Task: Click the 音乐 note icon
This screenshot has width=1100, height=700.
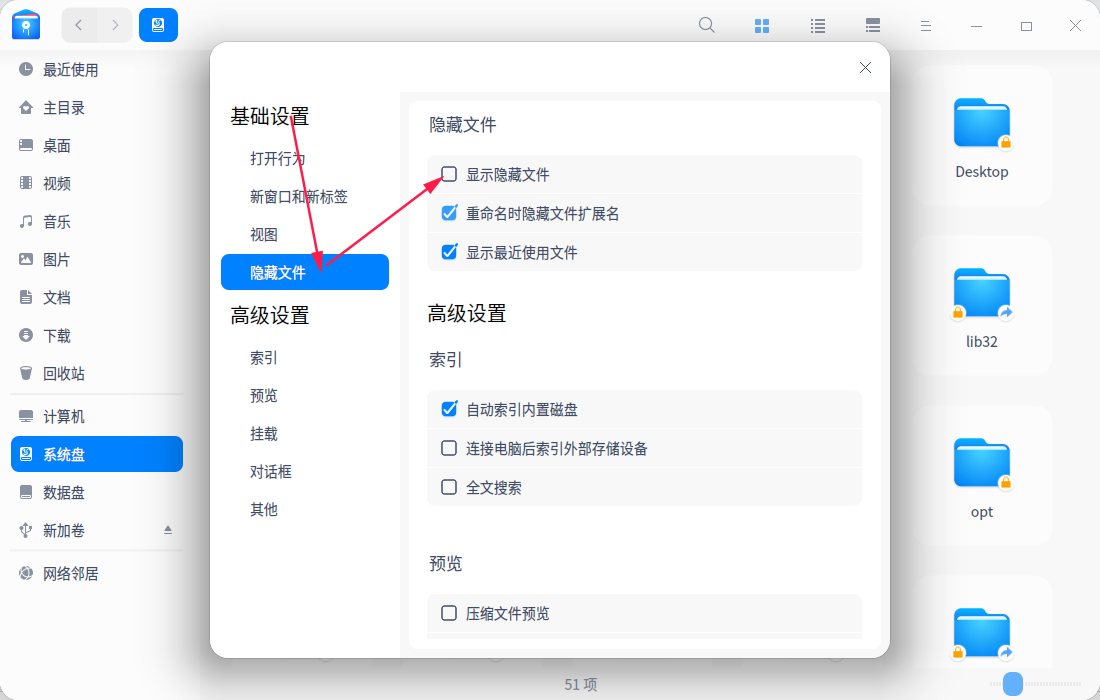Action: coord(26,222)
